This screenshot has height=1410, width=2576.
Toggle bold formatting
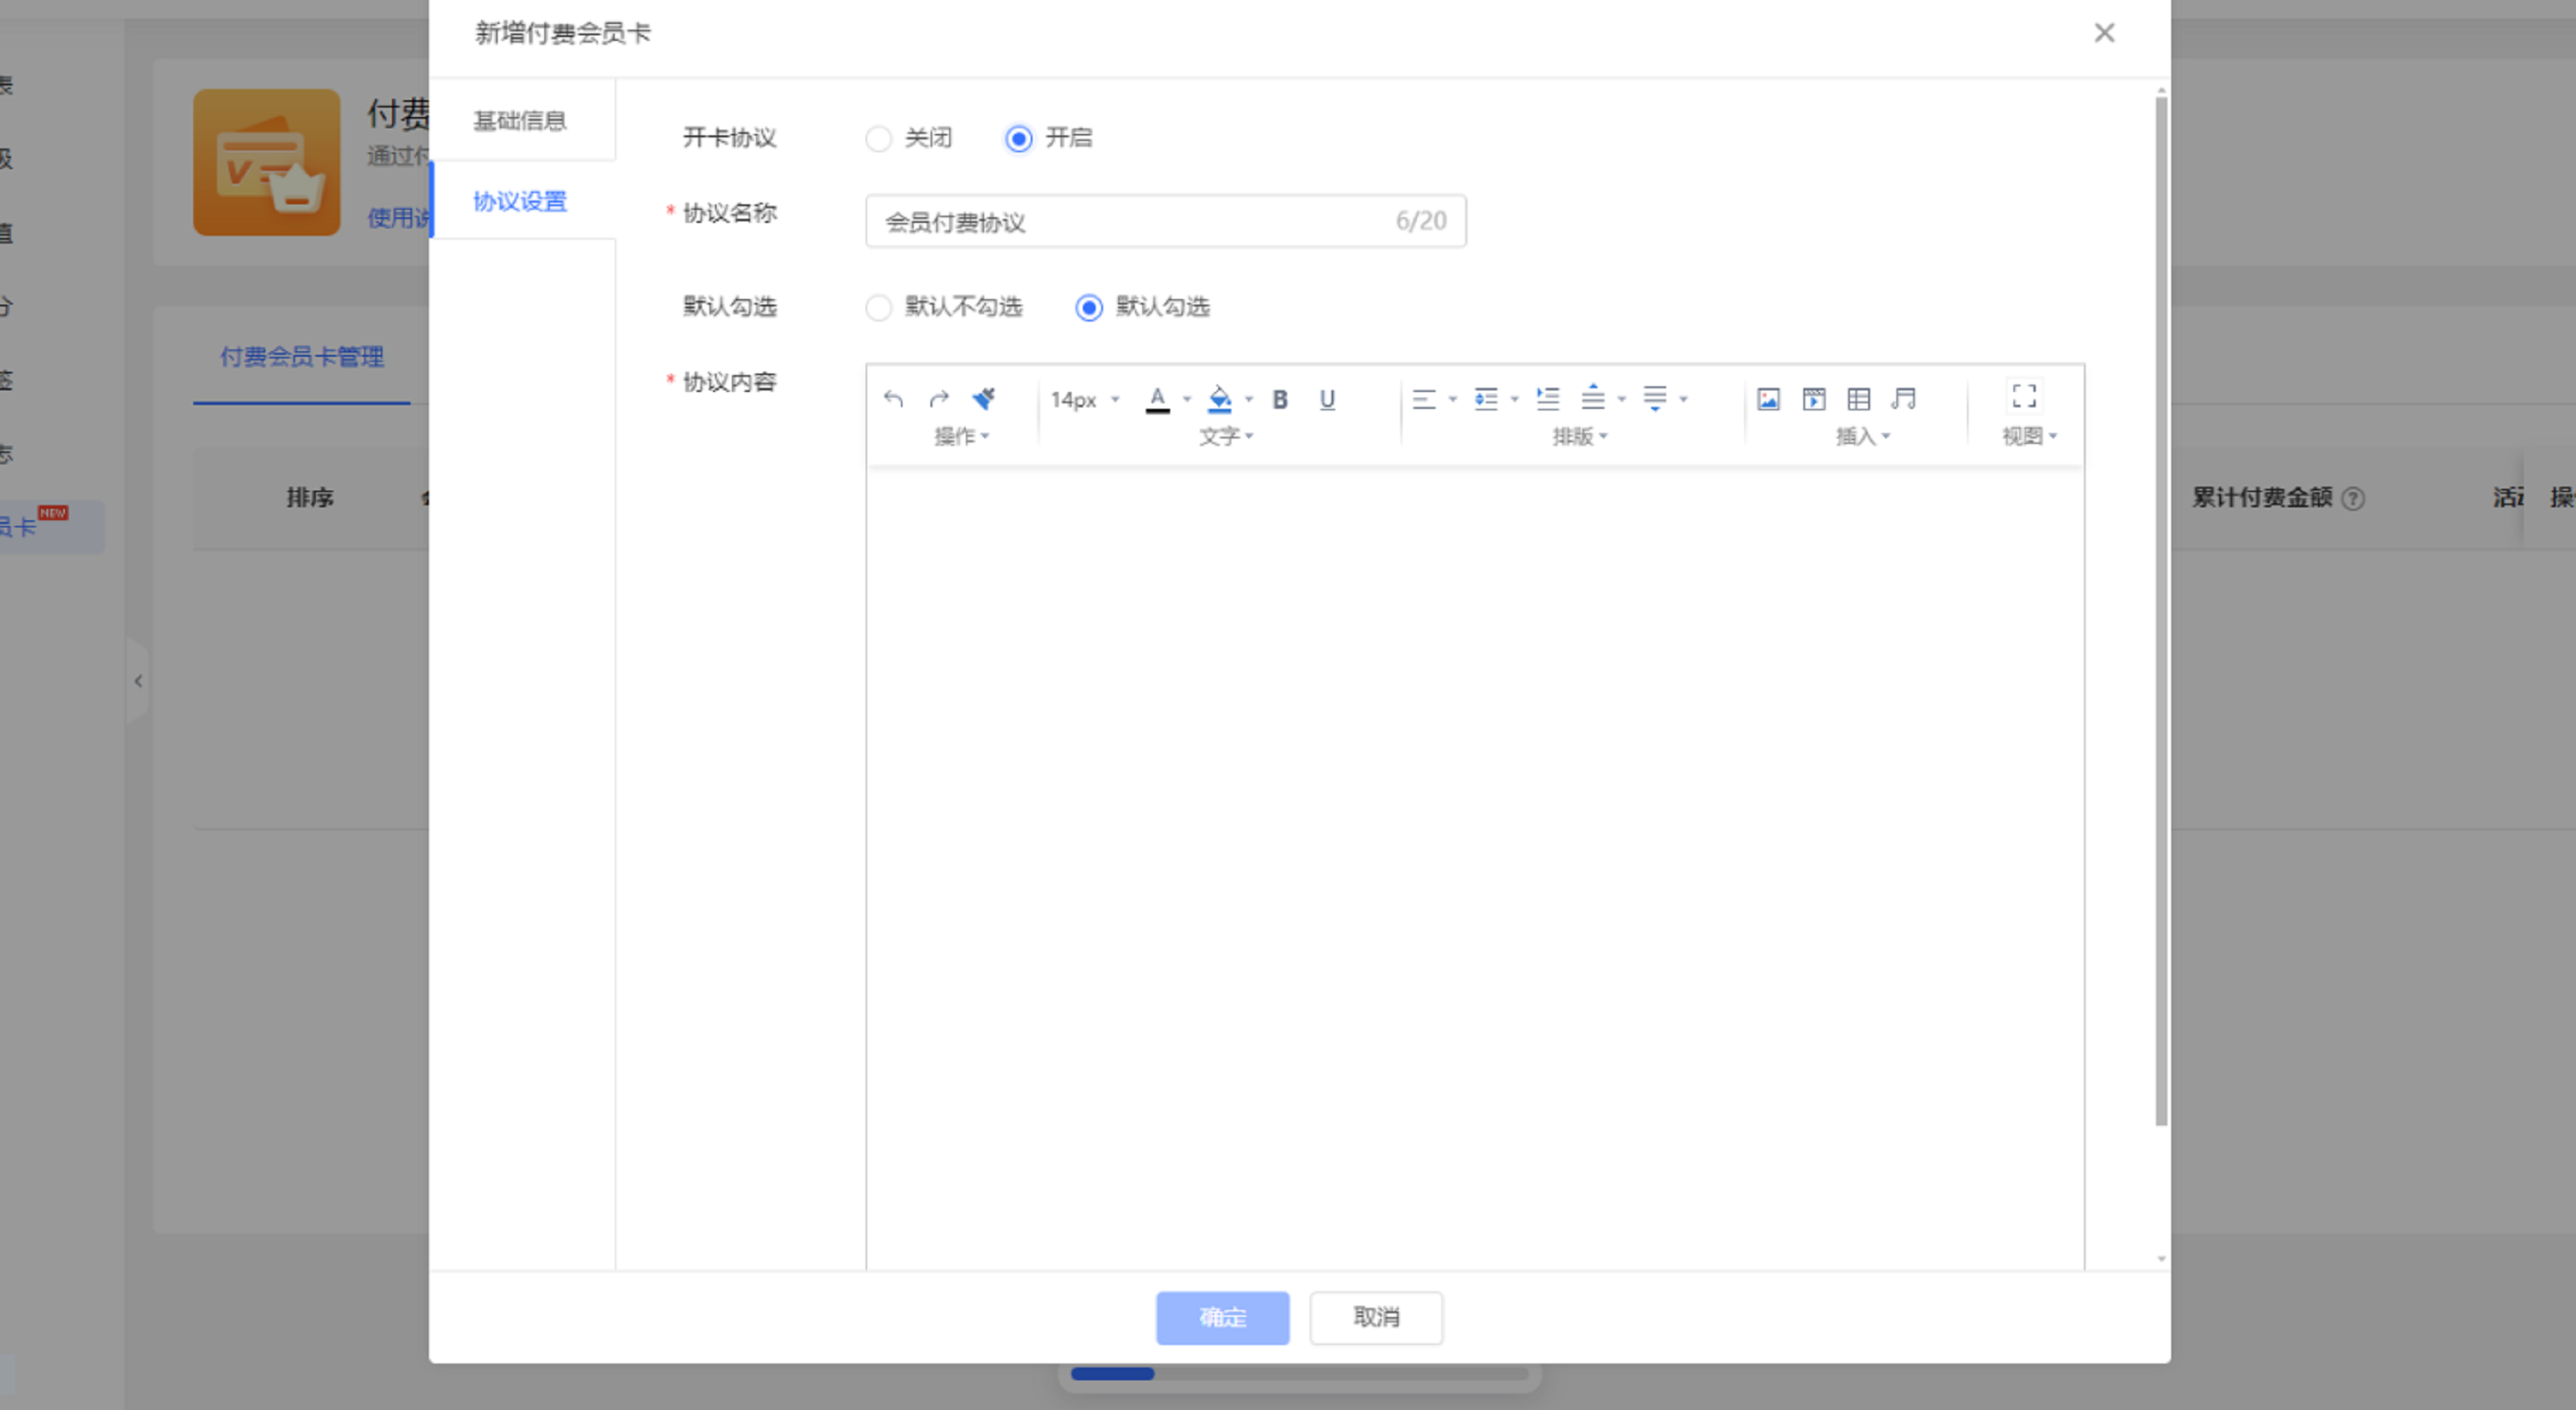click(x=1279, y=399)
